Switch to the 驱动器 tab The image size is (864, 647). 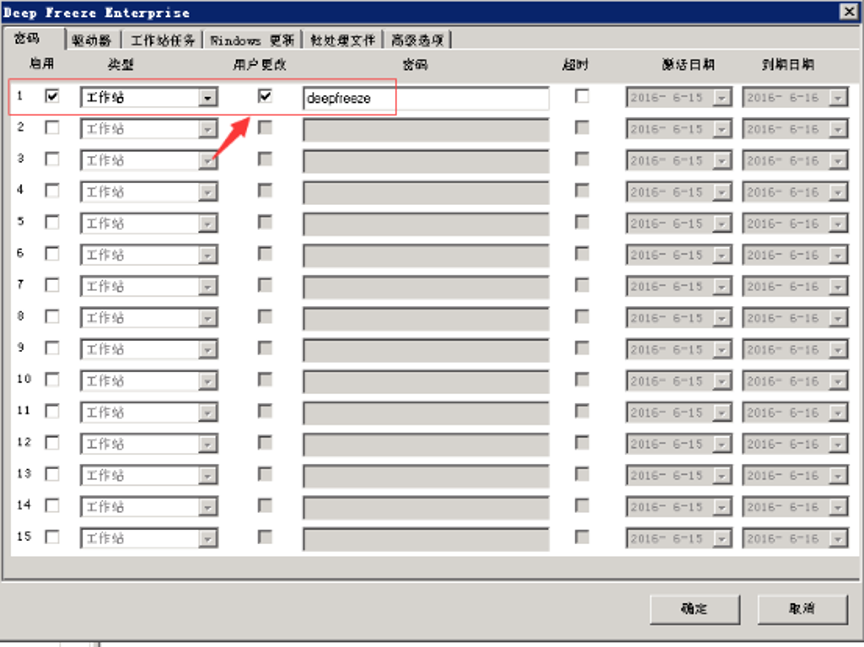coord(92,40)
